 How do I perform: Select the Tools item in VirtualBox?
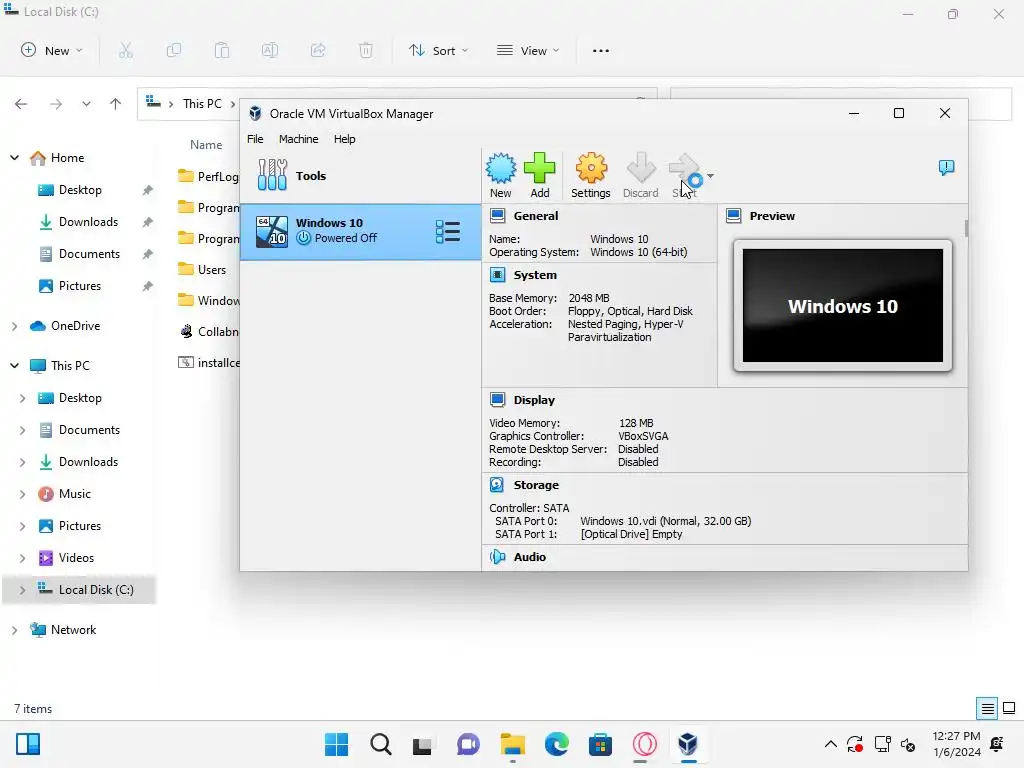click(x=360, y=176)
